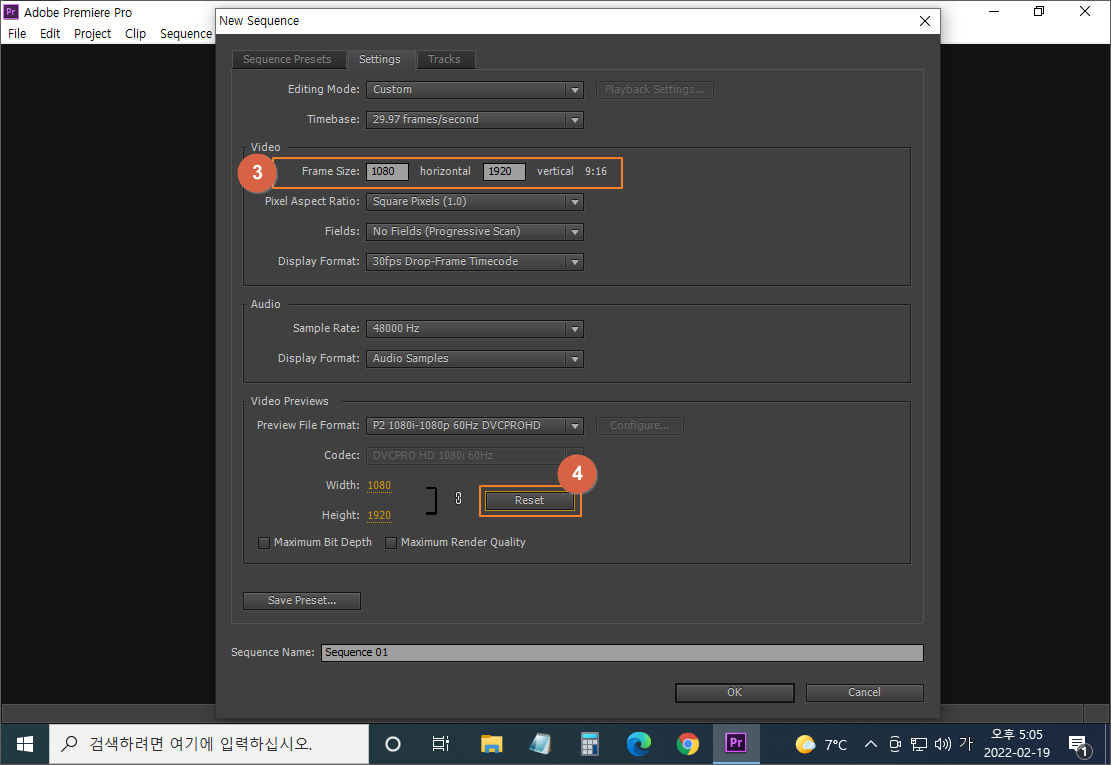1111x765 pixels.
Task: Click the vertical frame size field
Action: click(x=504, y=171)
